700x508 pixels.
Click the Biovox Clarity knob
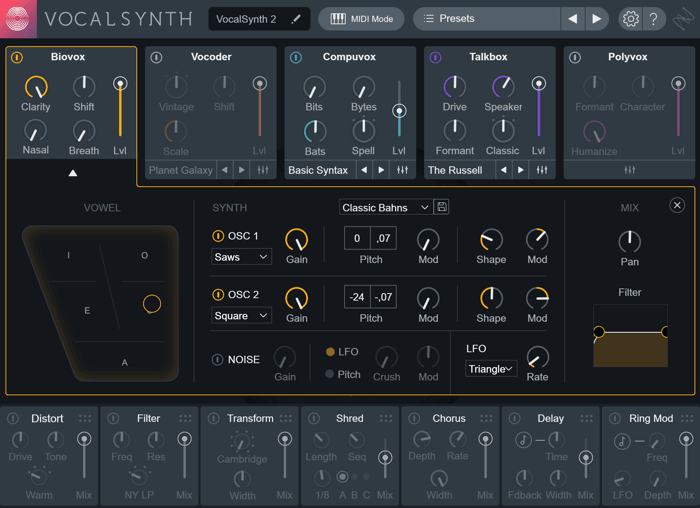[36, 87]
